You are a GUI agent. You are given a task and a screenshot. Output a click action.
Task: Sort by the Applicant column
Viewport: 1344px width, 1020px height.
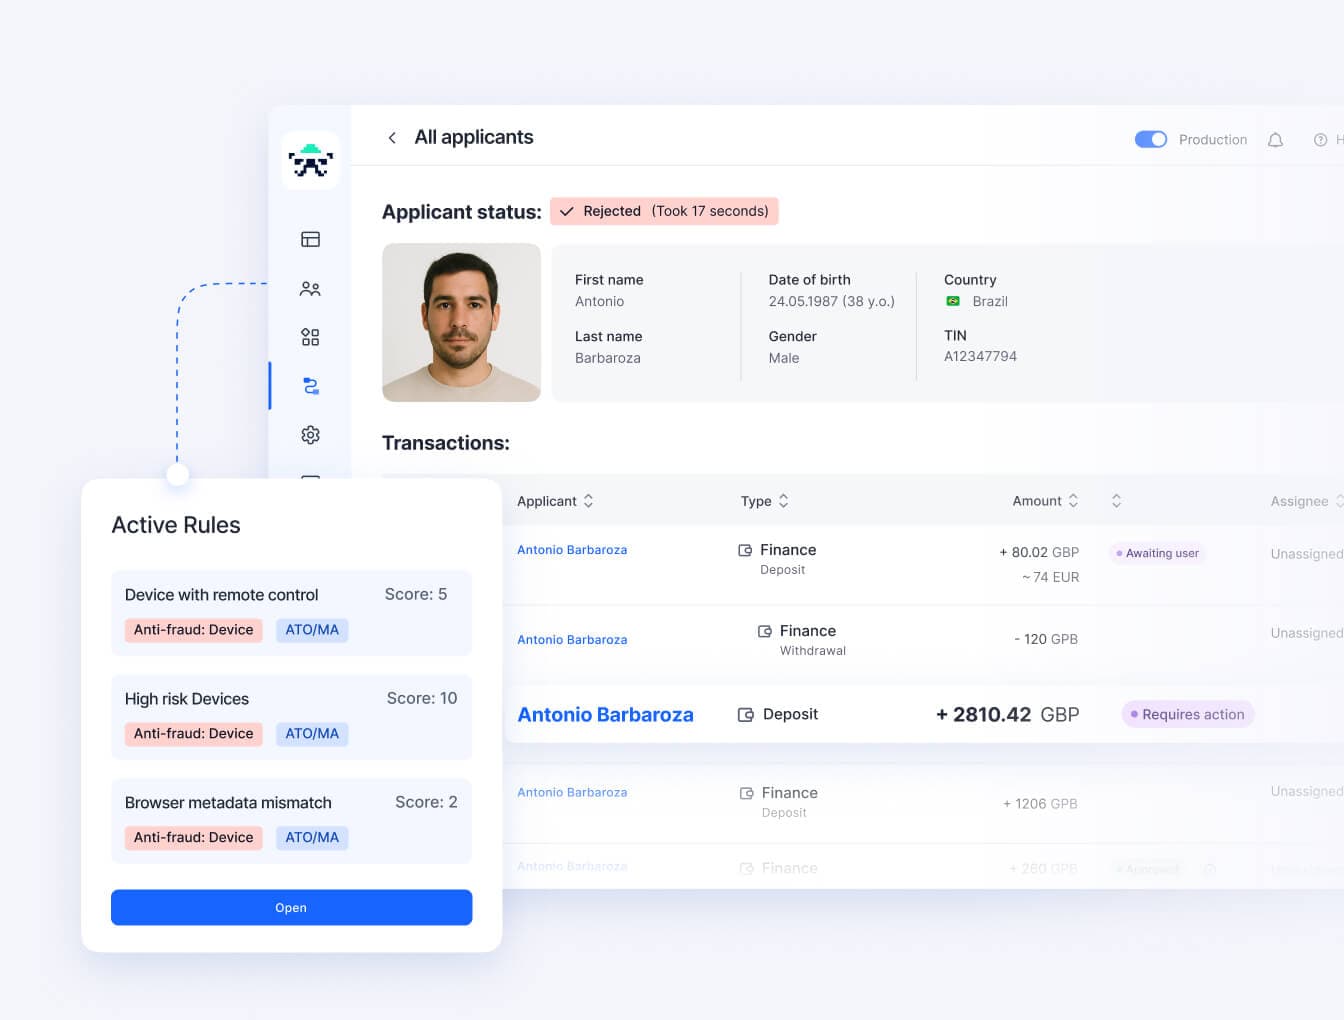555,501
